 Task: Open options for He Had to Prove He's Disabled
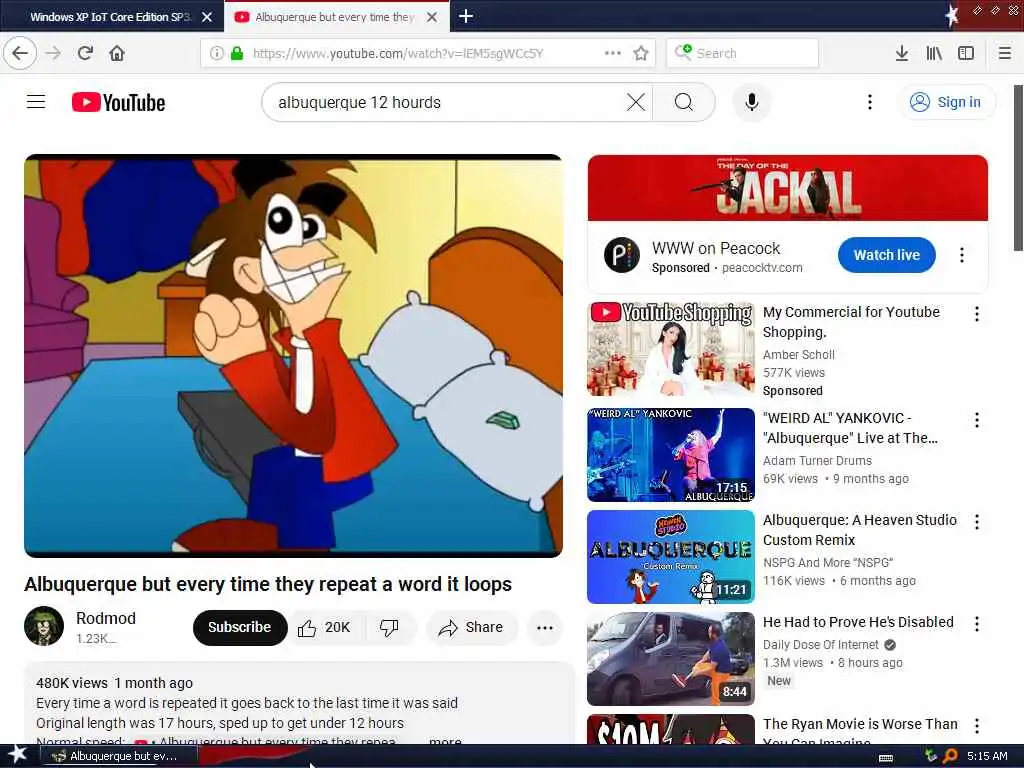click(x=976, y=624)
